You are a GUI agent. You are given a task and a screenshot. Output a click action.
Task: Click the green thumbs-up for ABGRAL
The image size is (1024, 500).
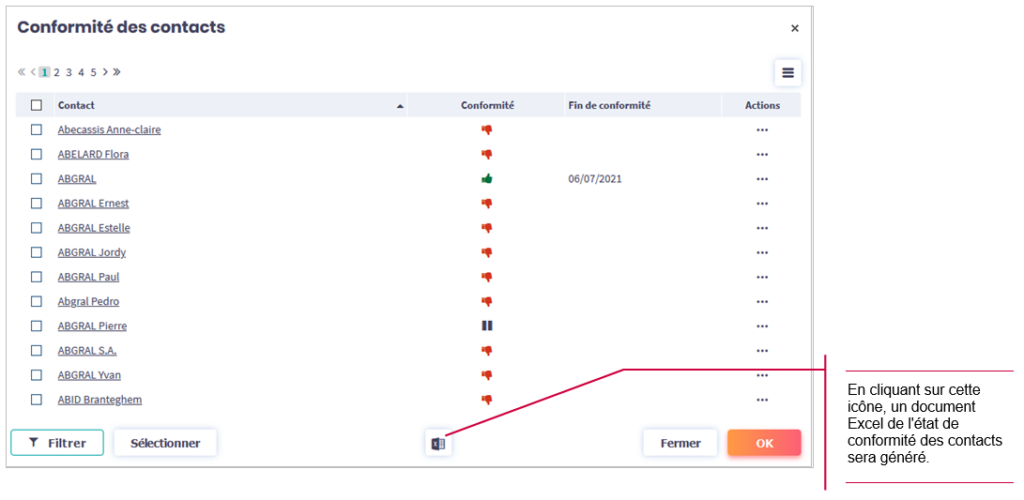tap(487, 179)
